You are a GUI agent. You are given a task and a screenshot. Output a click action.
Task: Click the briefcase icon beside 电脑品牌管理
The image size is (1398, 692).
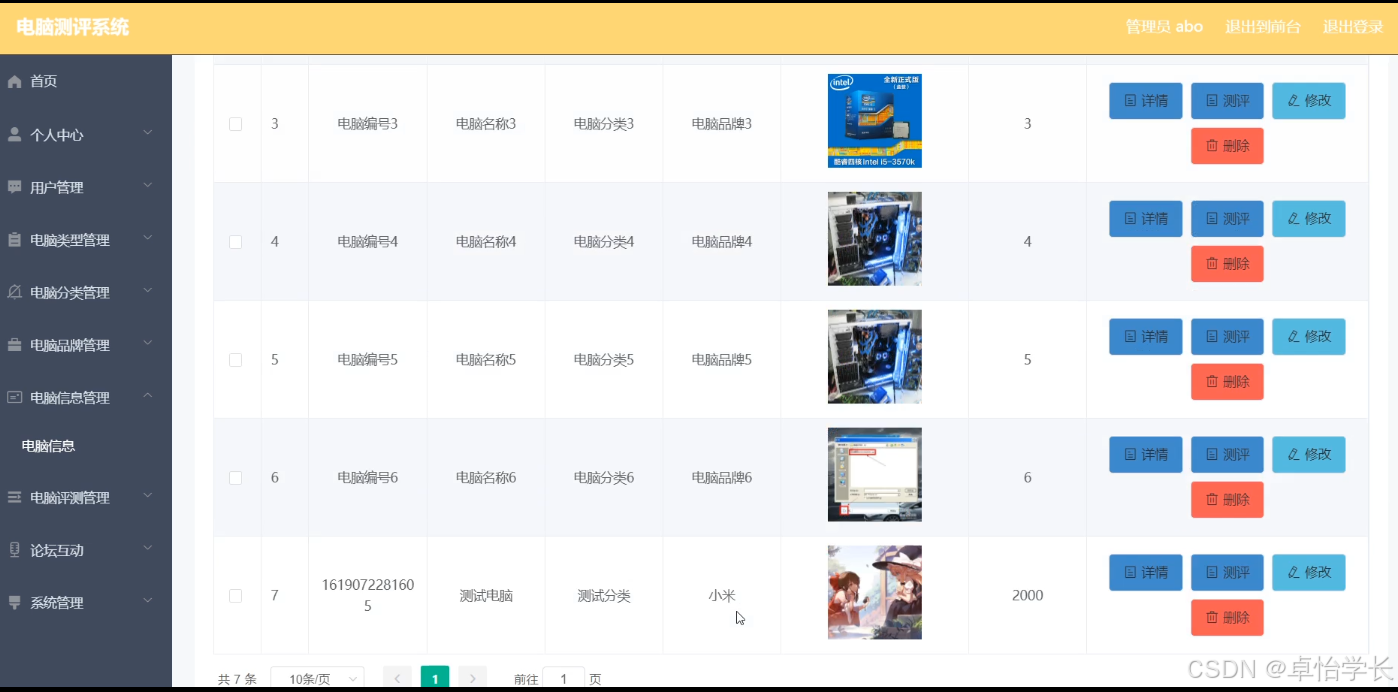[x=14, y=345]
